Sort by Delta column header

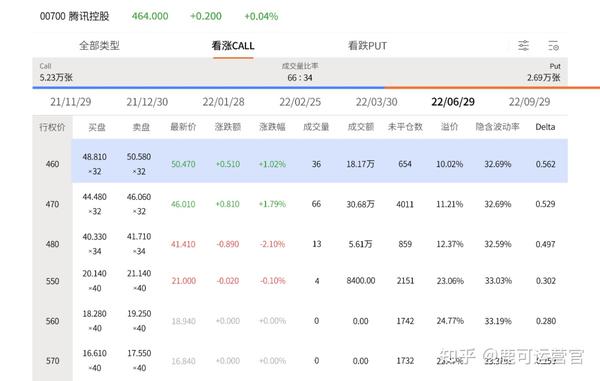(x=545, y=127)
